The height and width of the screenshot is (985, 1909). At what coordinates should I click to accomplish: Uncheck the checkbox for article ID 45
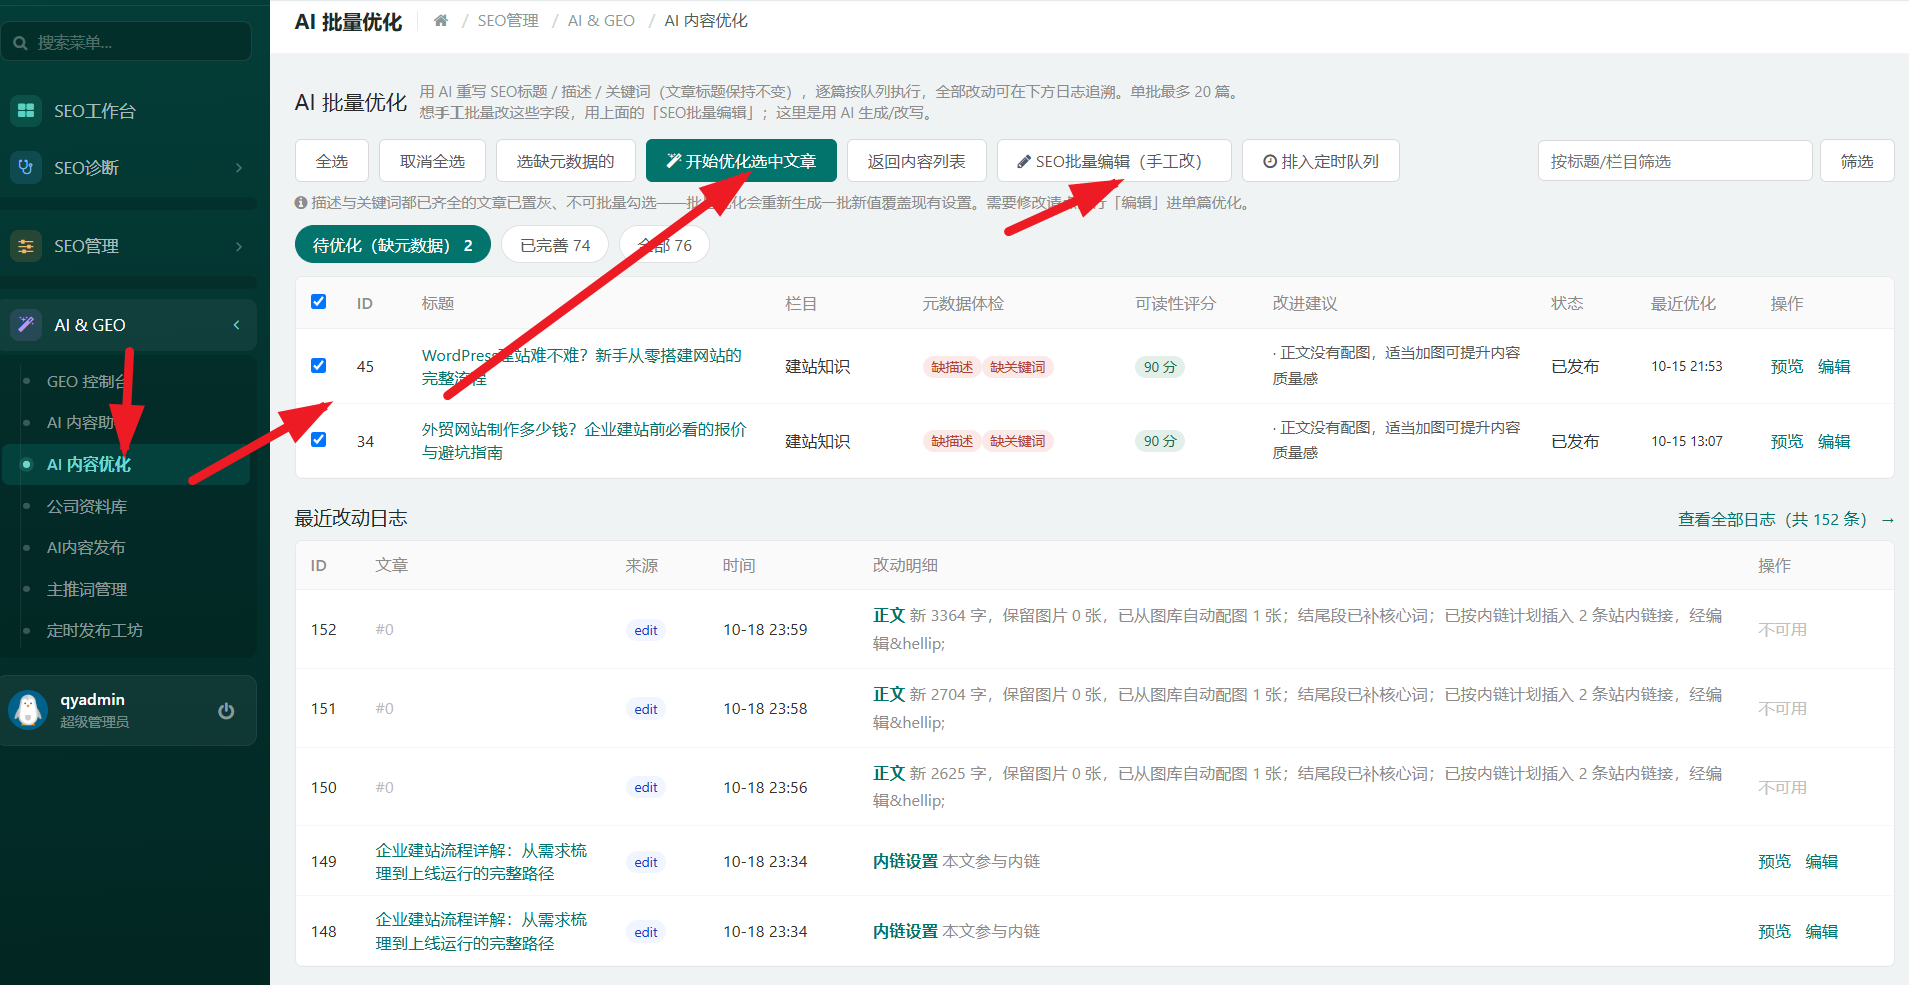318,365
